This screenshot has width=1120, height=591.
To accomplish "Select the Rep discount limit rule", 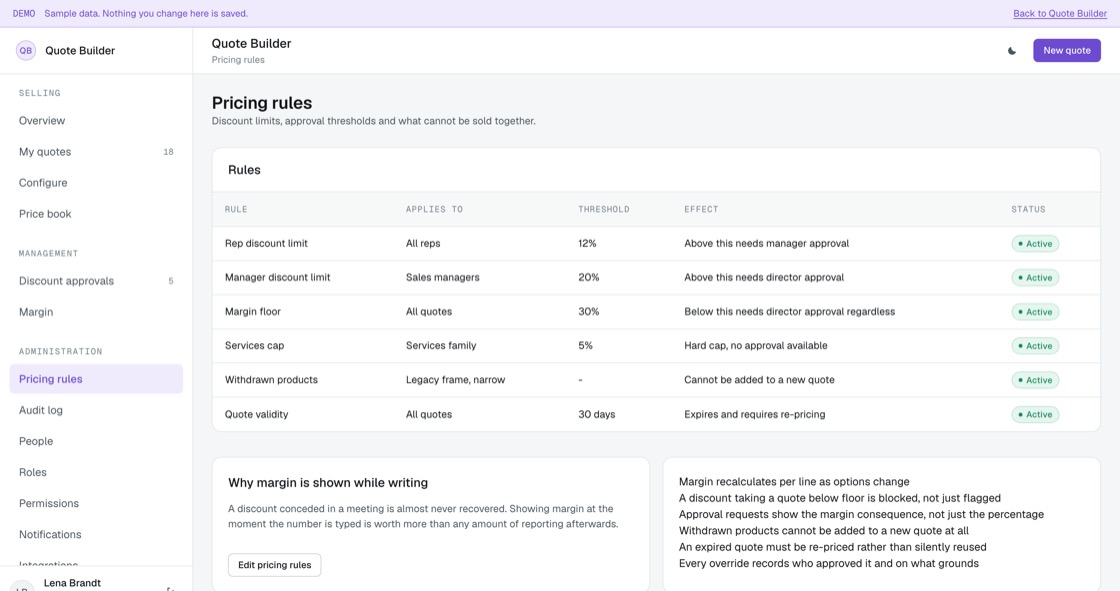I will click(266, 244).
